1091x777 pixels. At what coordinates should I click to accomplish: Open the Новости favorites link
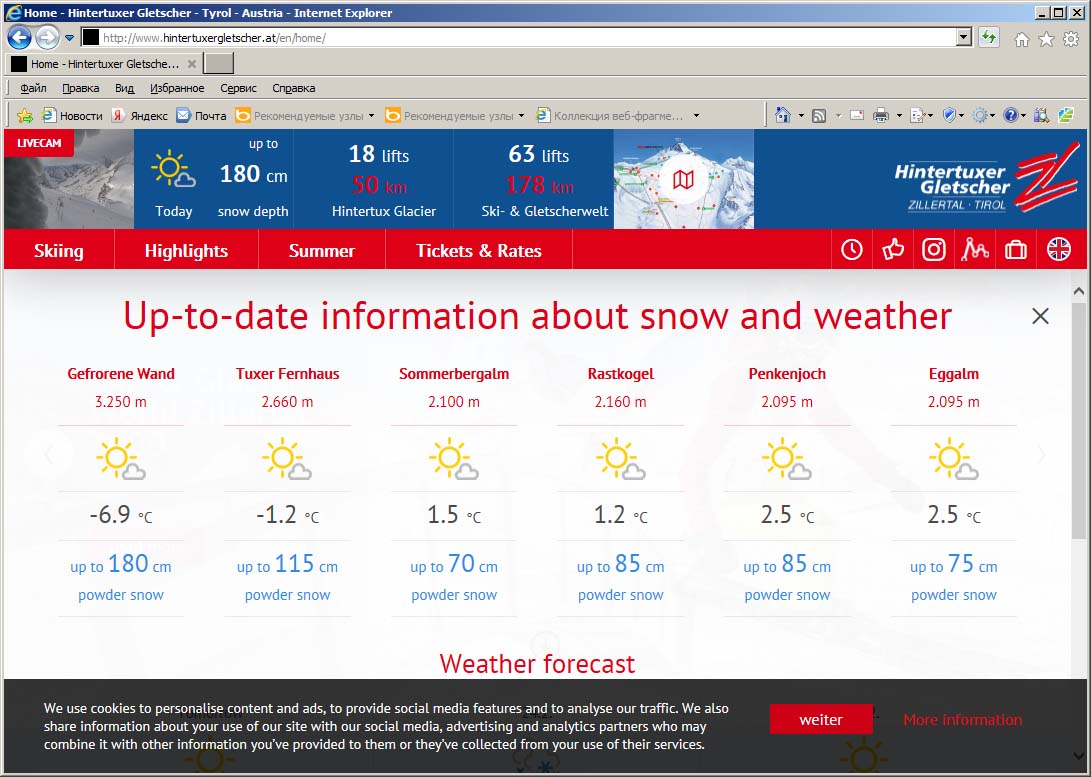click(72, 115)
